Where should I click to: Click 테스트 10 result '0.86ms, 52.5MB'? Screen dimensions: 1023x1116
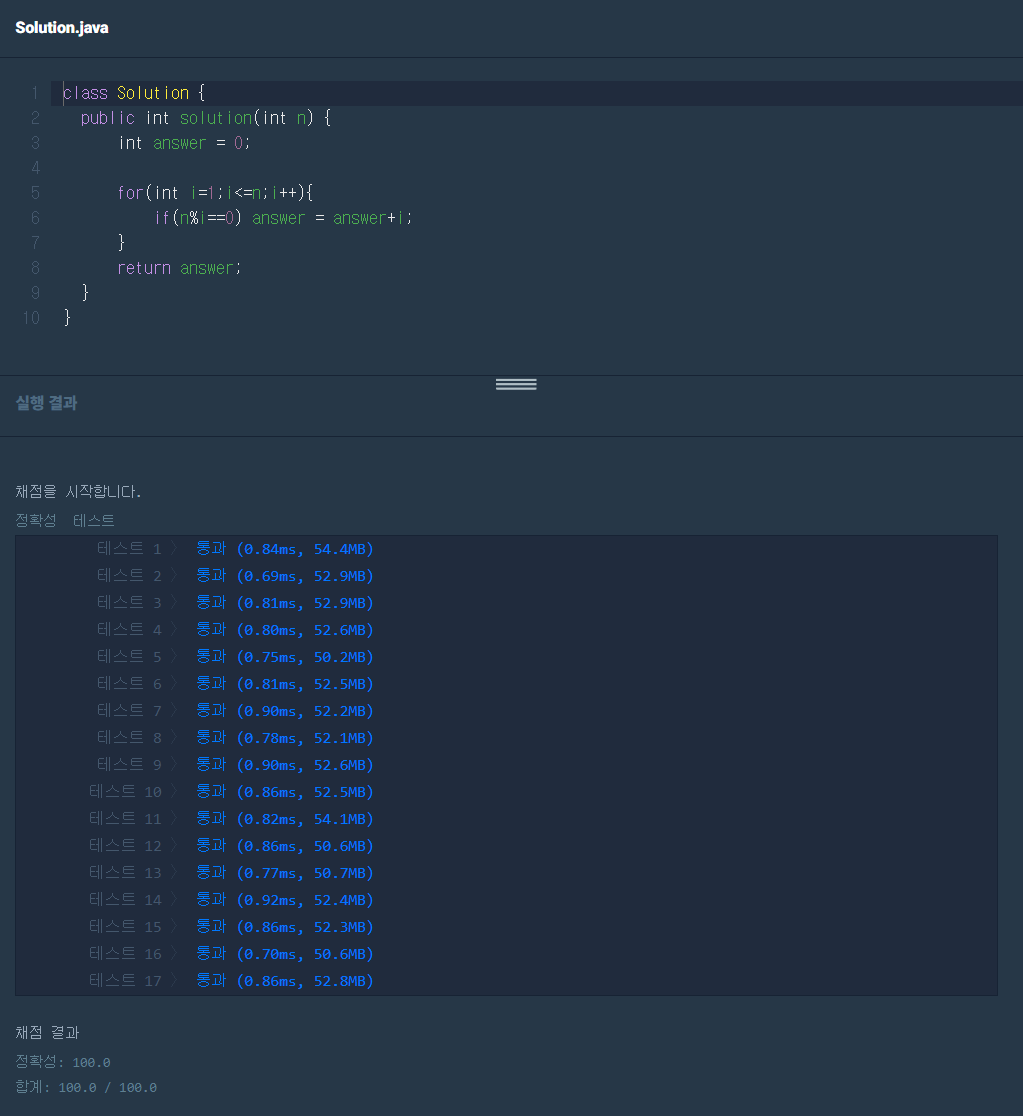pos(305,793)
